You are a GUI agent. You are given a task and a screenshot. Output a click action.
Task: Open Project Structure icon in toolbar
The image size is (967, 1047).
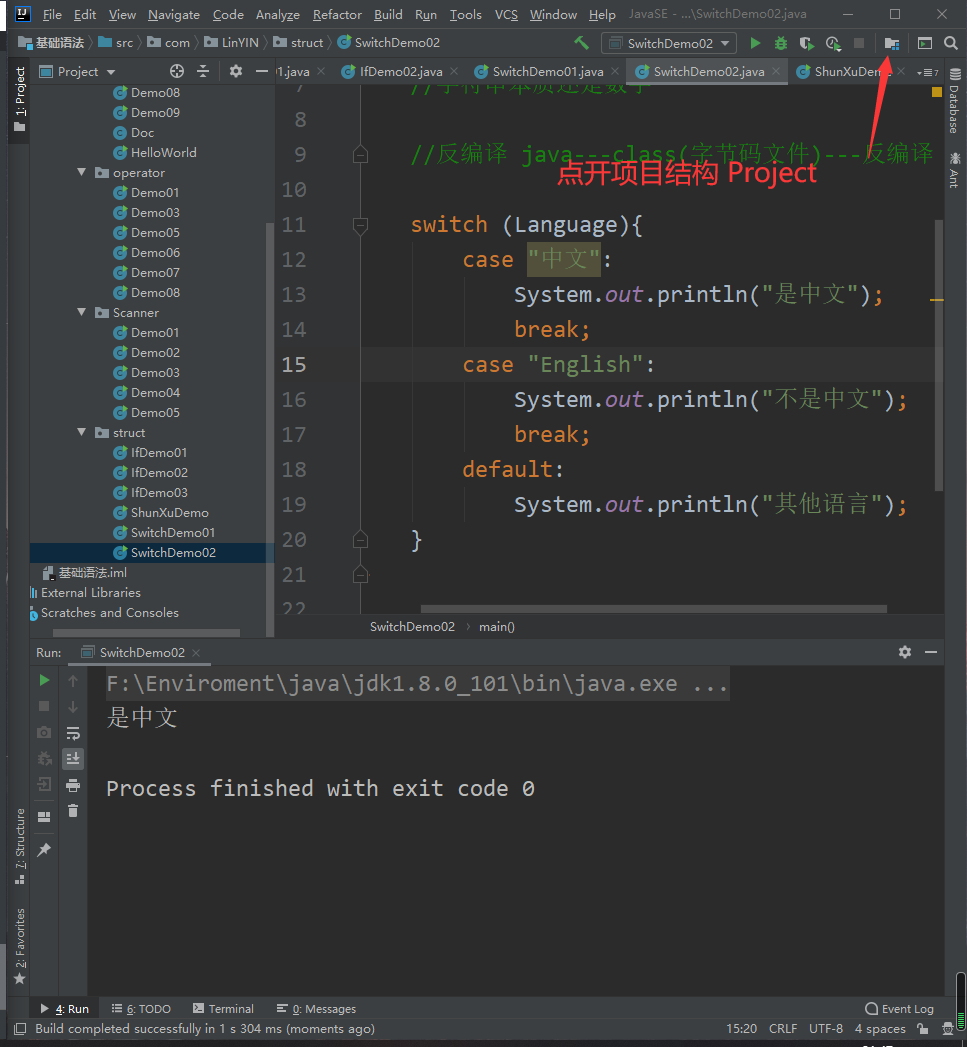pos(892,43)
